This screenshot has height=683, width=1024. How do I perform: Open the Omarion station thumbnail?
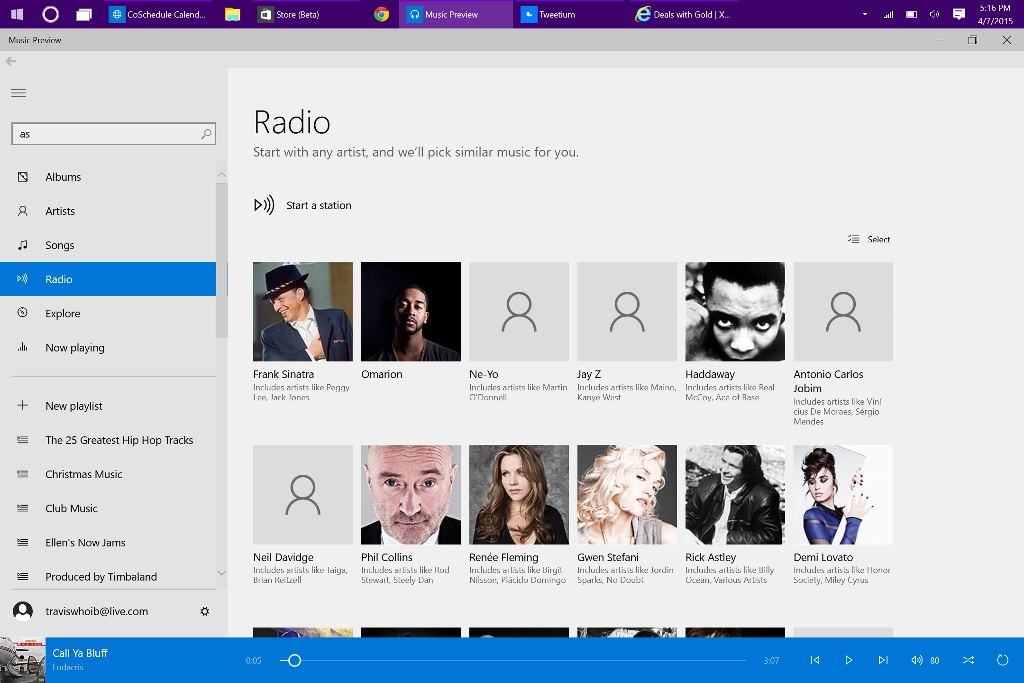coord(411,311)
